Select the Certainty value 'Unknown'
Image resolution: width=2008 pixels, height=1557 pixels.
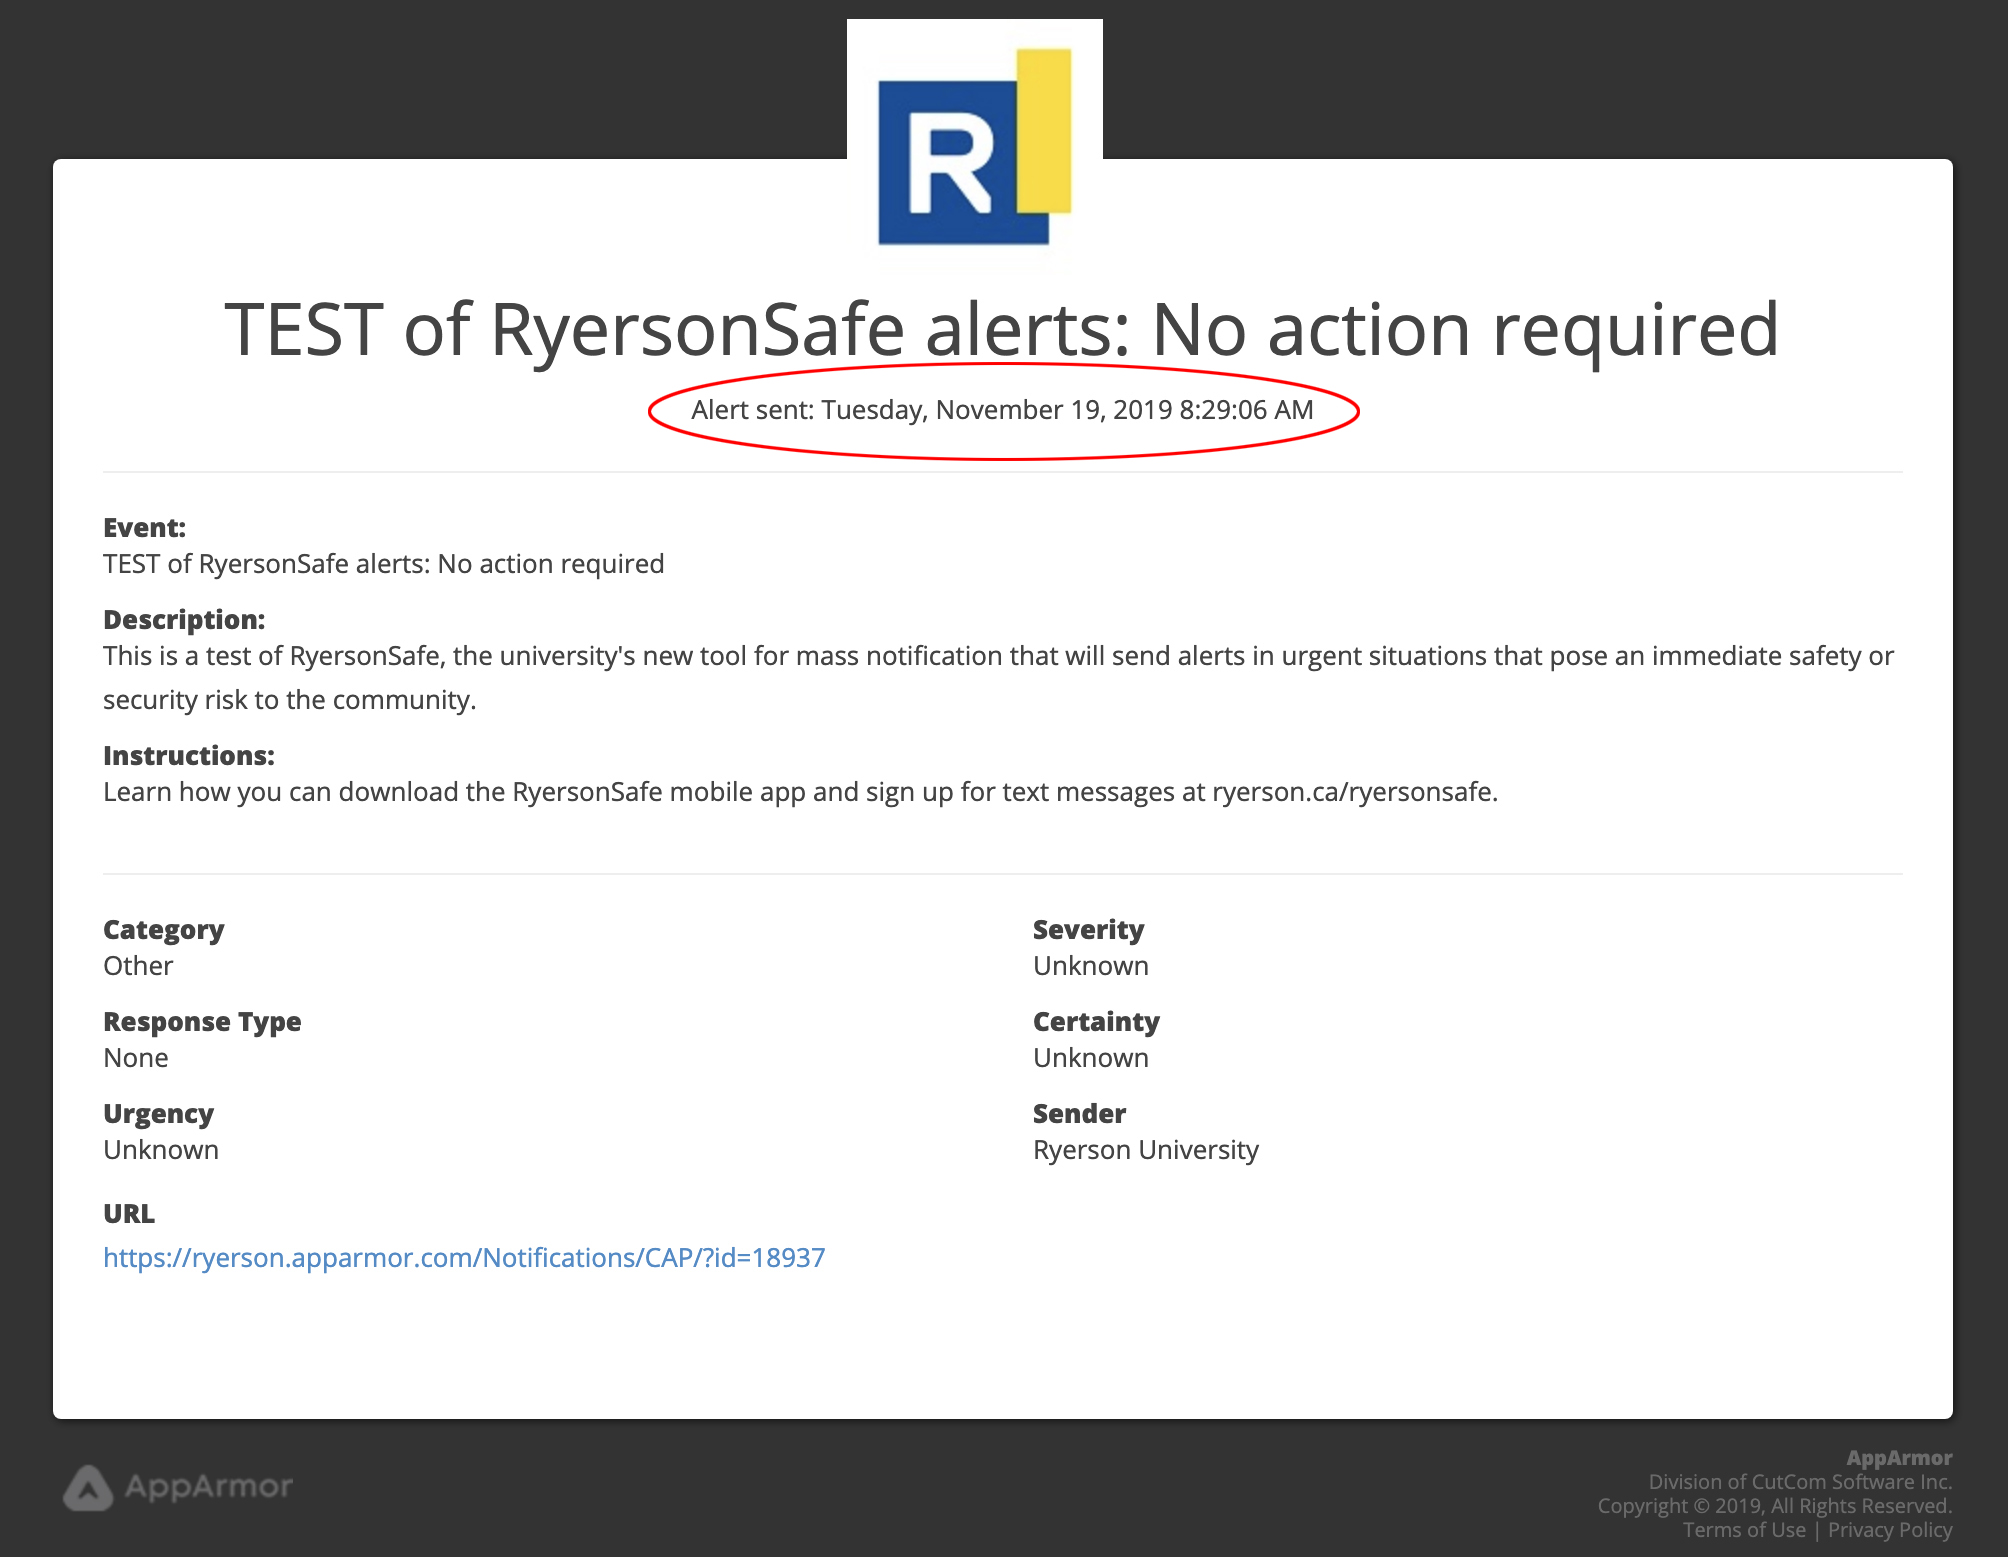pos(1090,1057)
